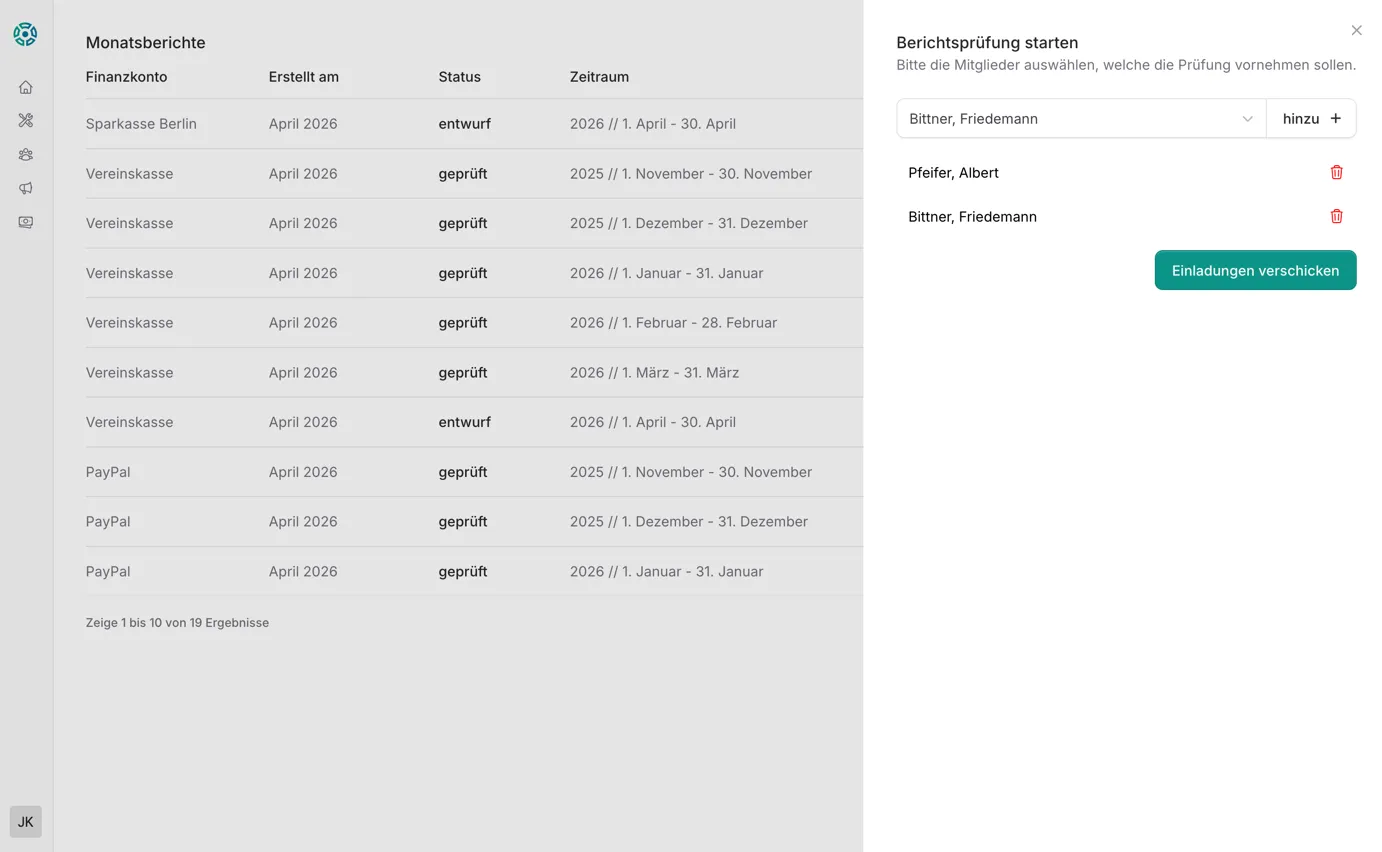The height and width of the screenshot is (852, 1382).
Task: Click the Status column header
Action: pyautogui.click(x=459, y=77)
